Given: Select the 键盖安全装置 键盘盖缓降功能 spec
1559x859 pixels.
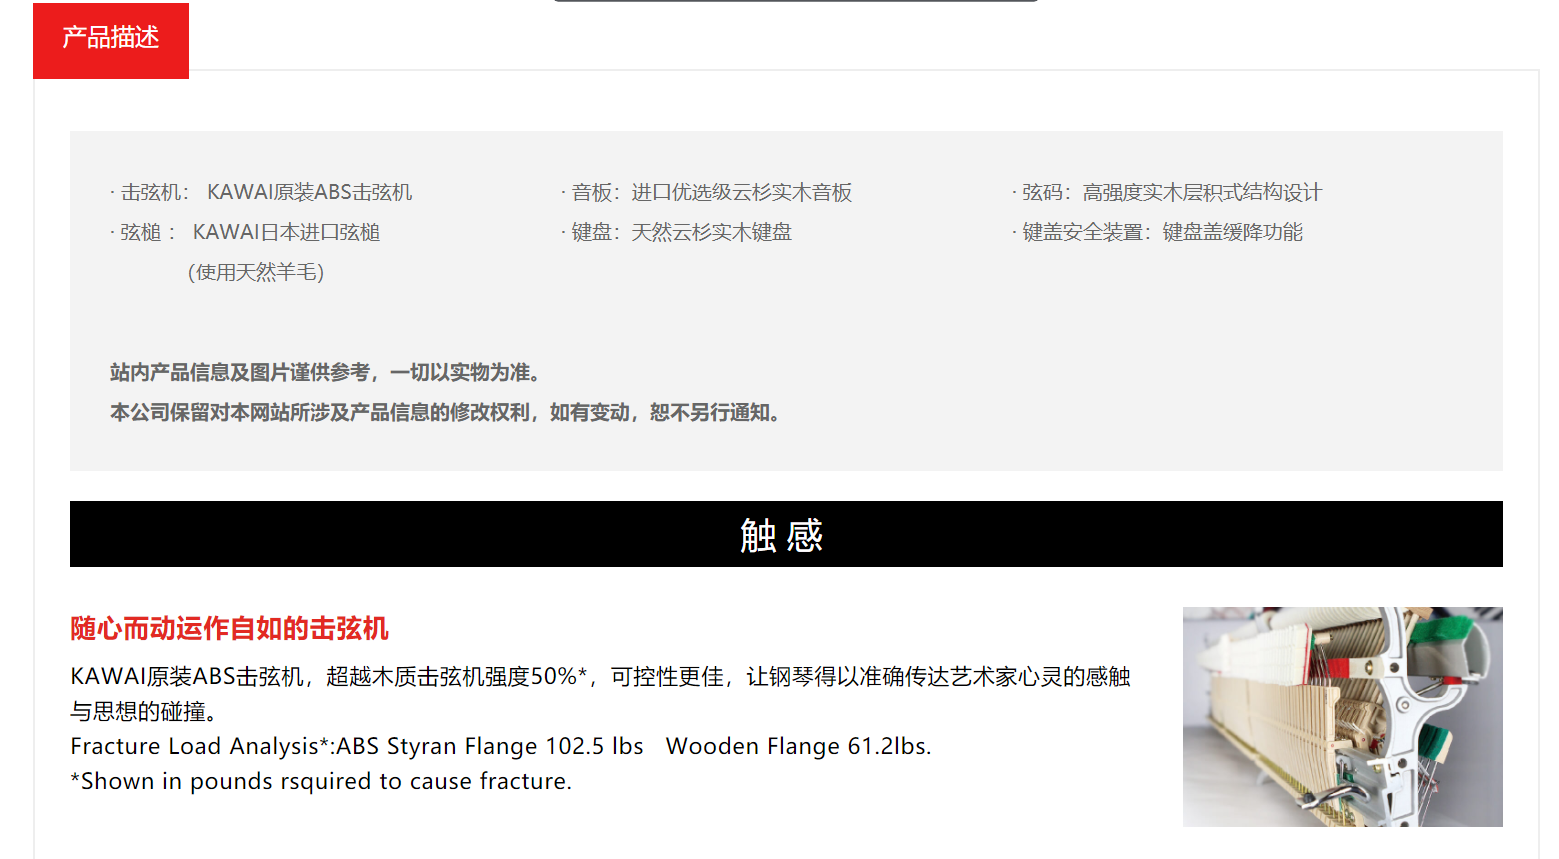Looking at the screenshot, I should click(x=1157, y=232).
